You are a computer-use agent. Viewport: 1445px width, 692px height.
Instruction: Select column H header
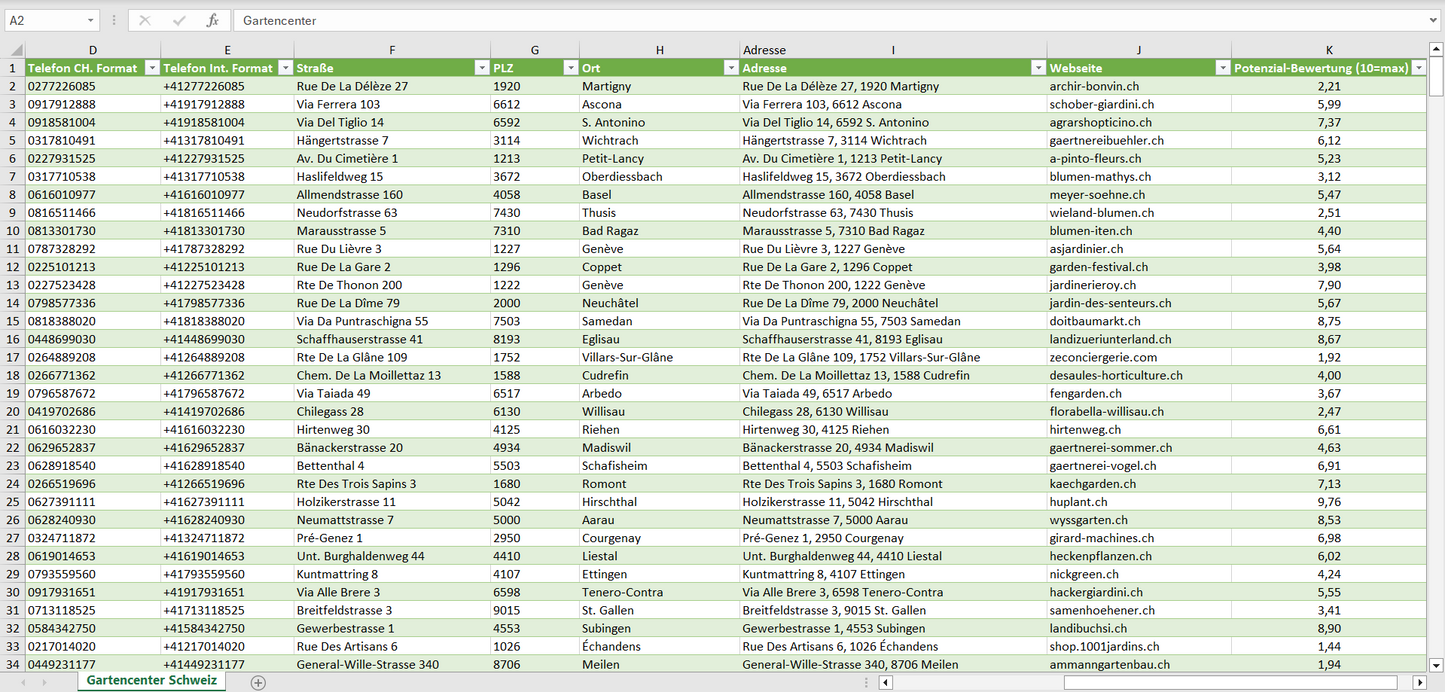659,50
